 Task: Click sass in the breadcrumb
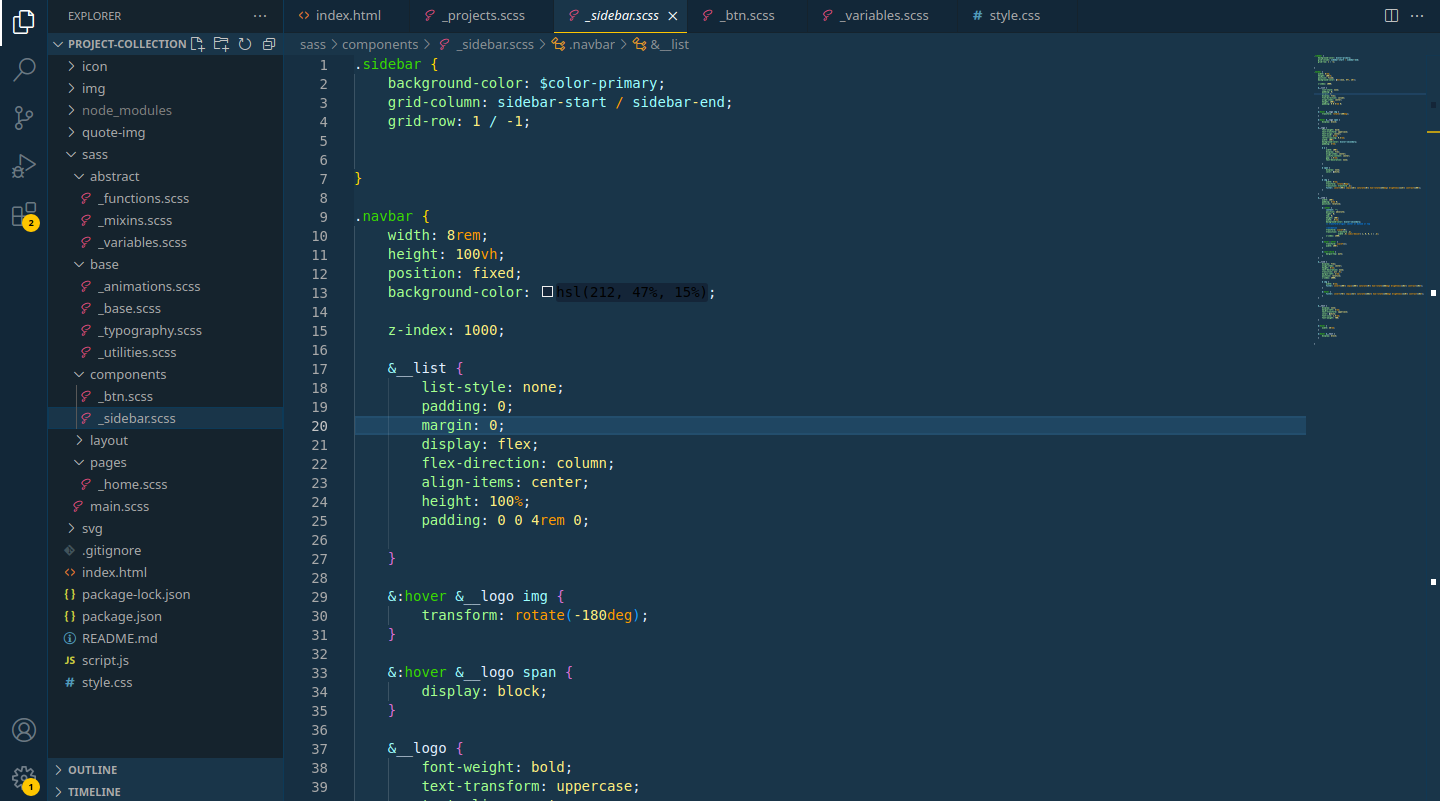click(x=313, y=44)
